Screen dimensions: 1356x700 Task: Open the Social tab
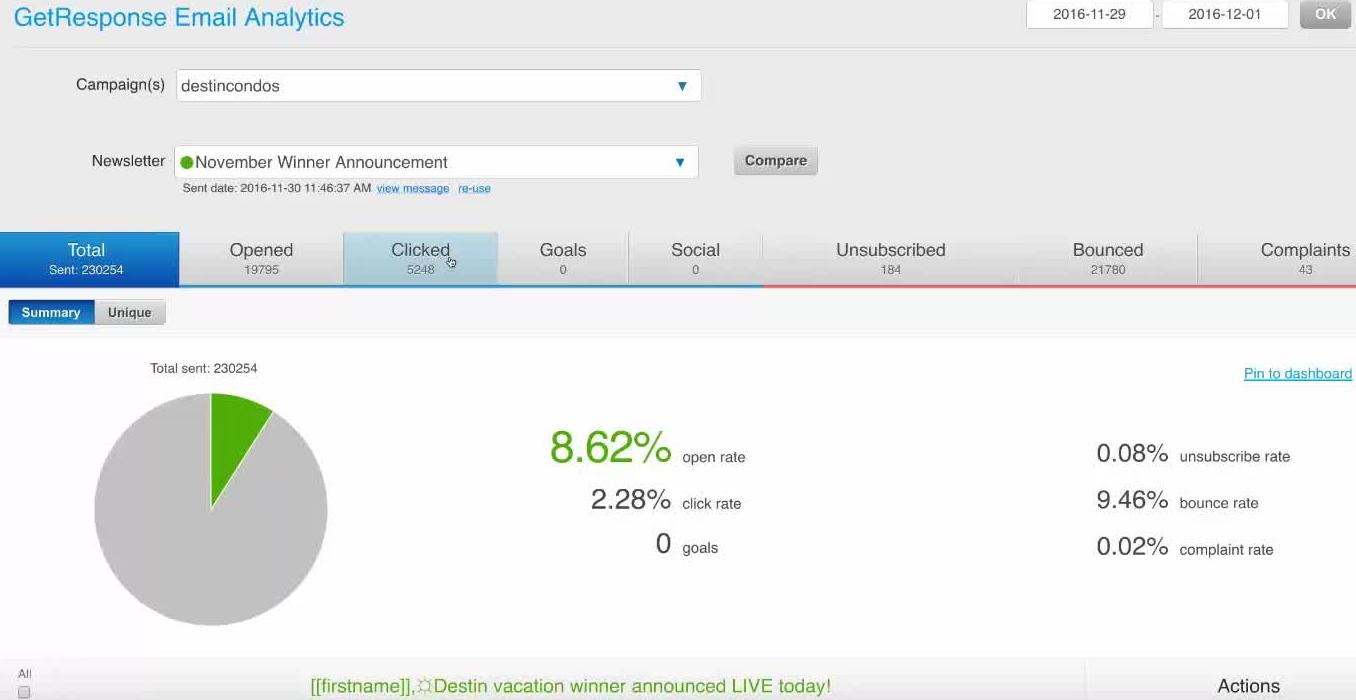point(695,259)
